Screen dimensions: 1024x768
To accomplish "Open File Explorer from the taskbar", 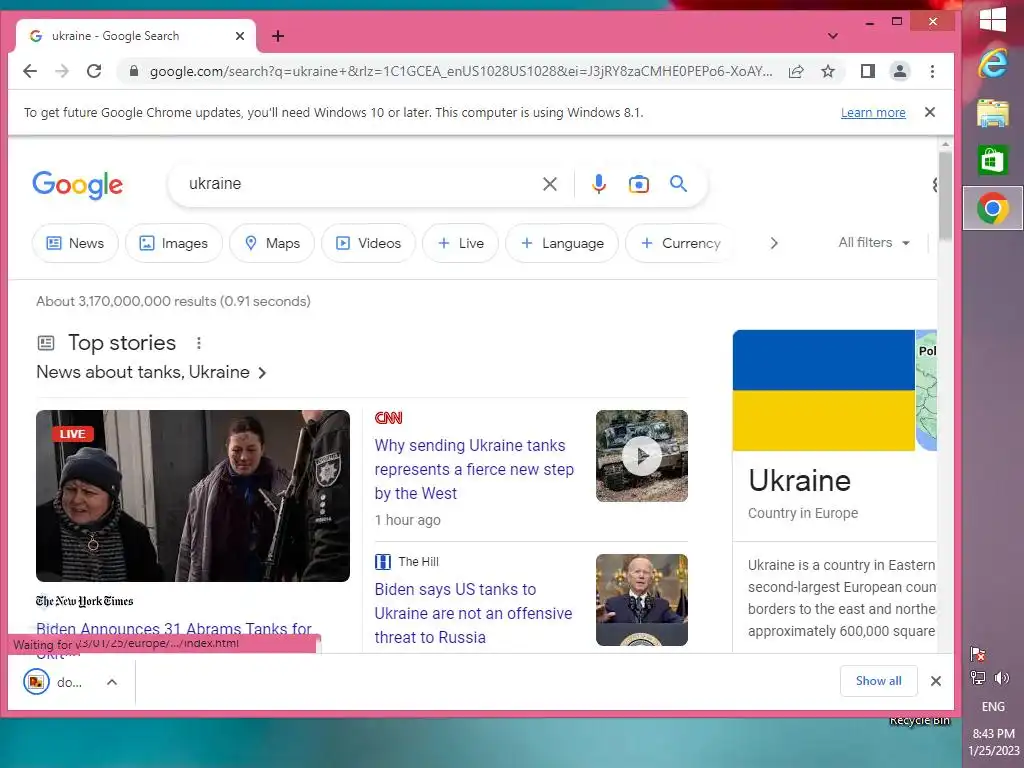I will tap(993, 112).
